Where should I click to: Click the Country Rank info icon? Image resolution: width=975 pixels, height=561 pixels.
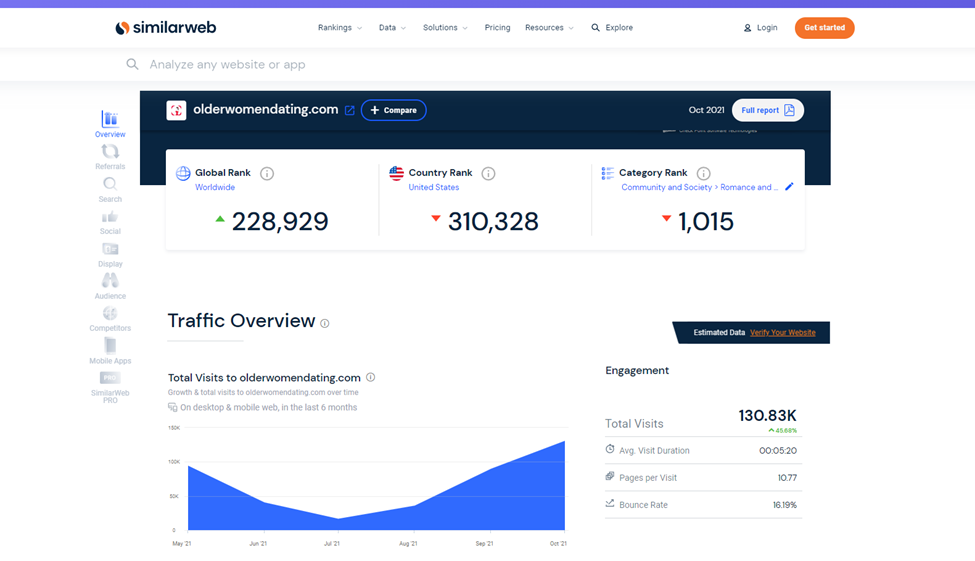pyautogui.click(x=488, y=174)
